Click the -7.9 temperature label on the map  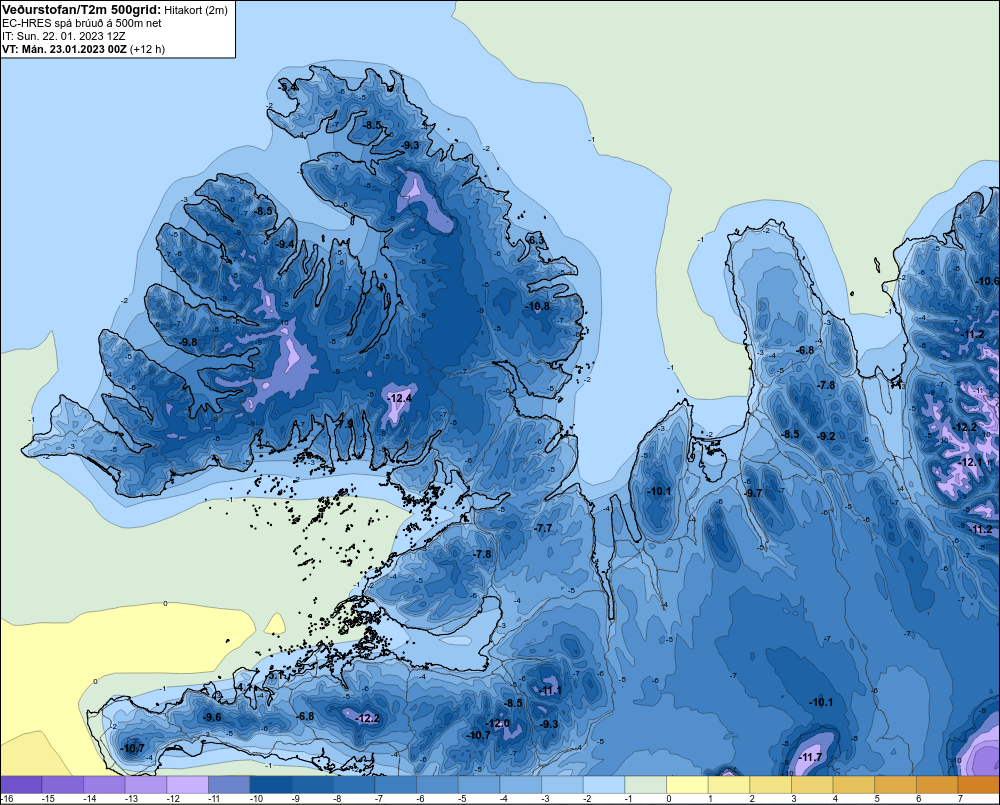tap(344, 423)
